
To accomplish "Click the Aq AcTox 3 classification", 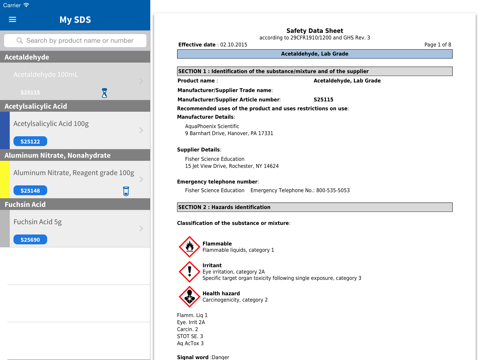I will pos(190,343).
